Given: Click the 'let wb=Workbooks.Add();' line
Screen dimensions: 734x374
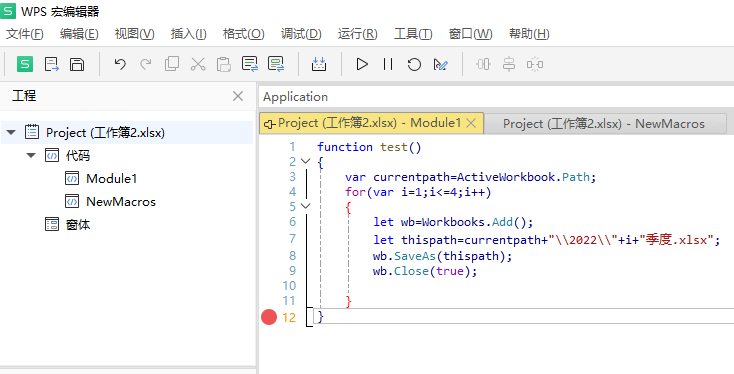Looking at the screenshot, I should click(453, 221).
